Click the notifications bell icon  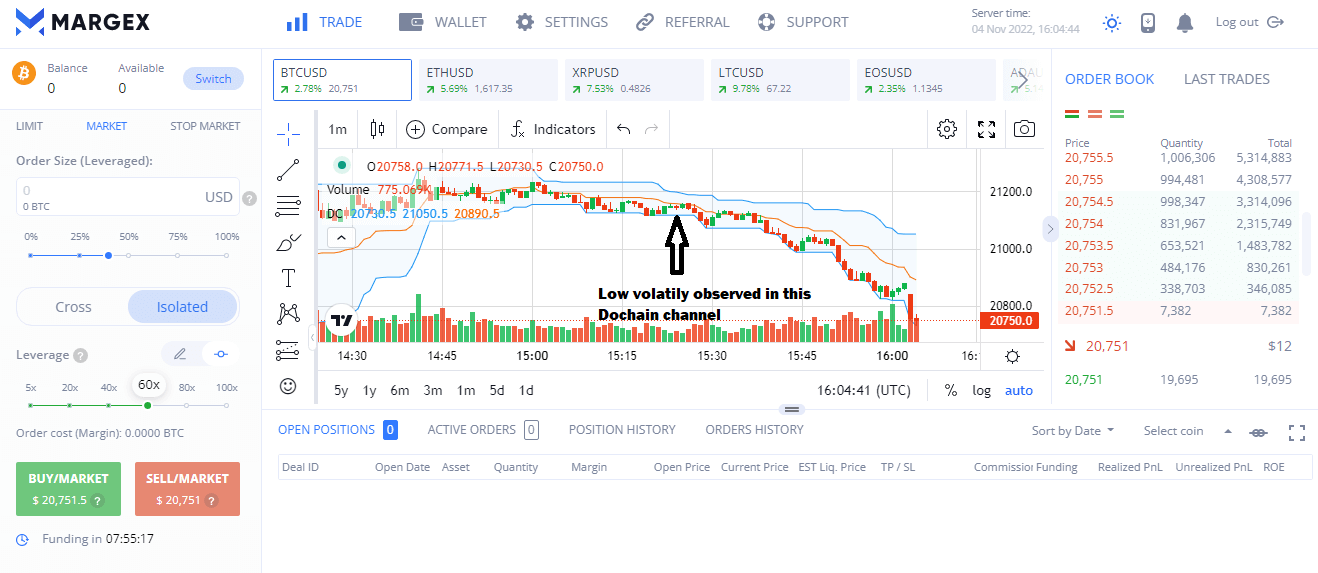click(x=1185, y=22)
